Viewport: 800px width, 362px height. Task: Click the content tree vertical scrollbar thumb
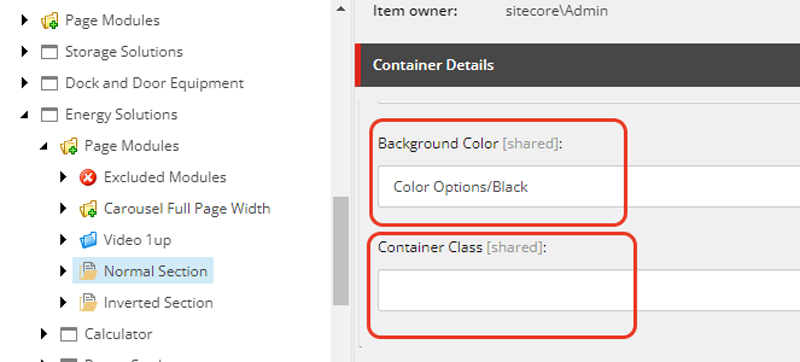coord(340,251)
